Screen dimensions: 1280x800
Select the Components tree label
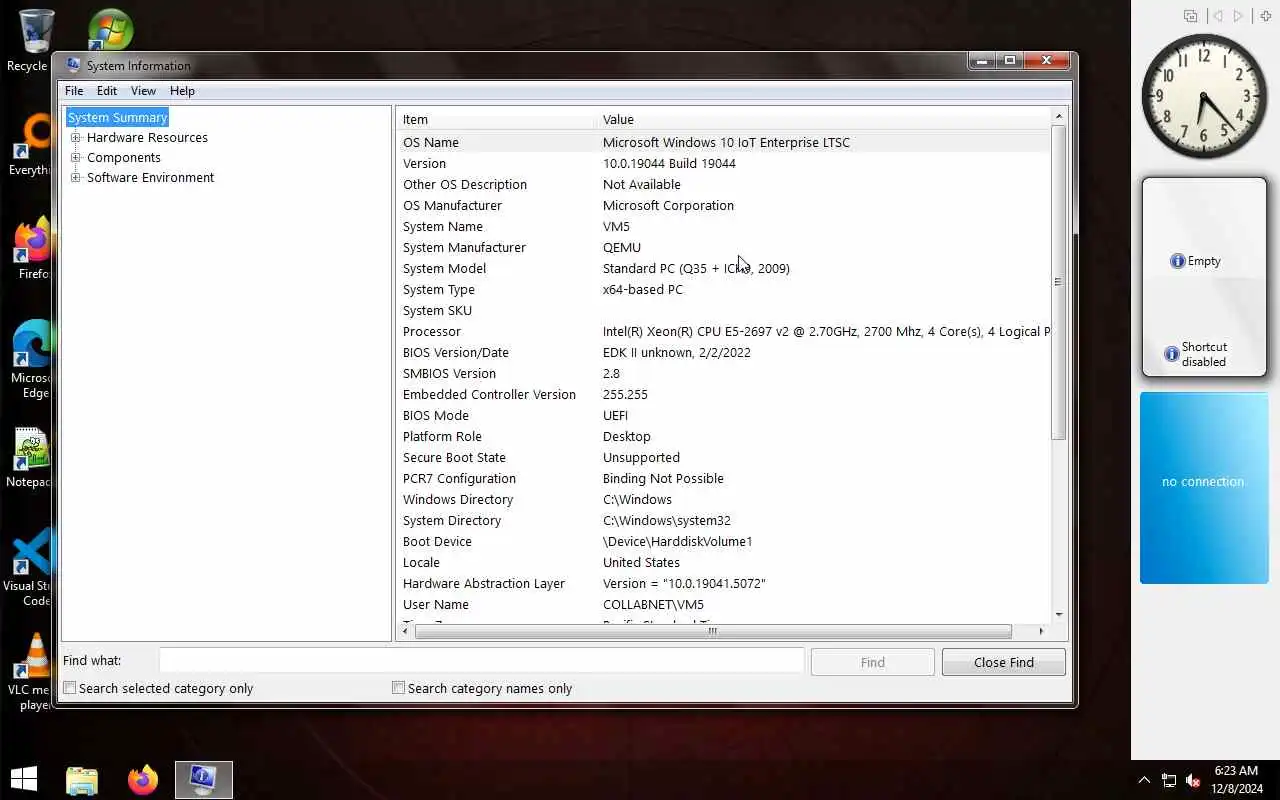click(x=123, y=157)
